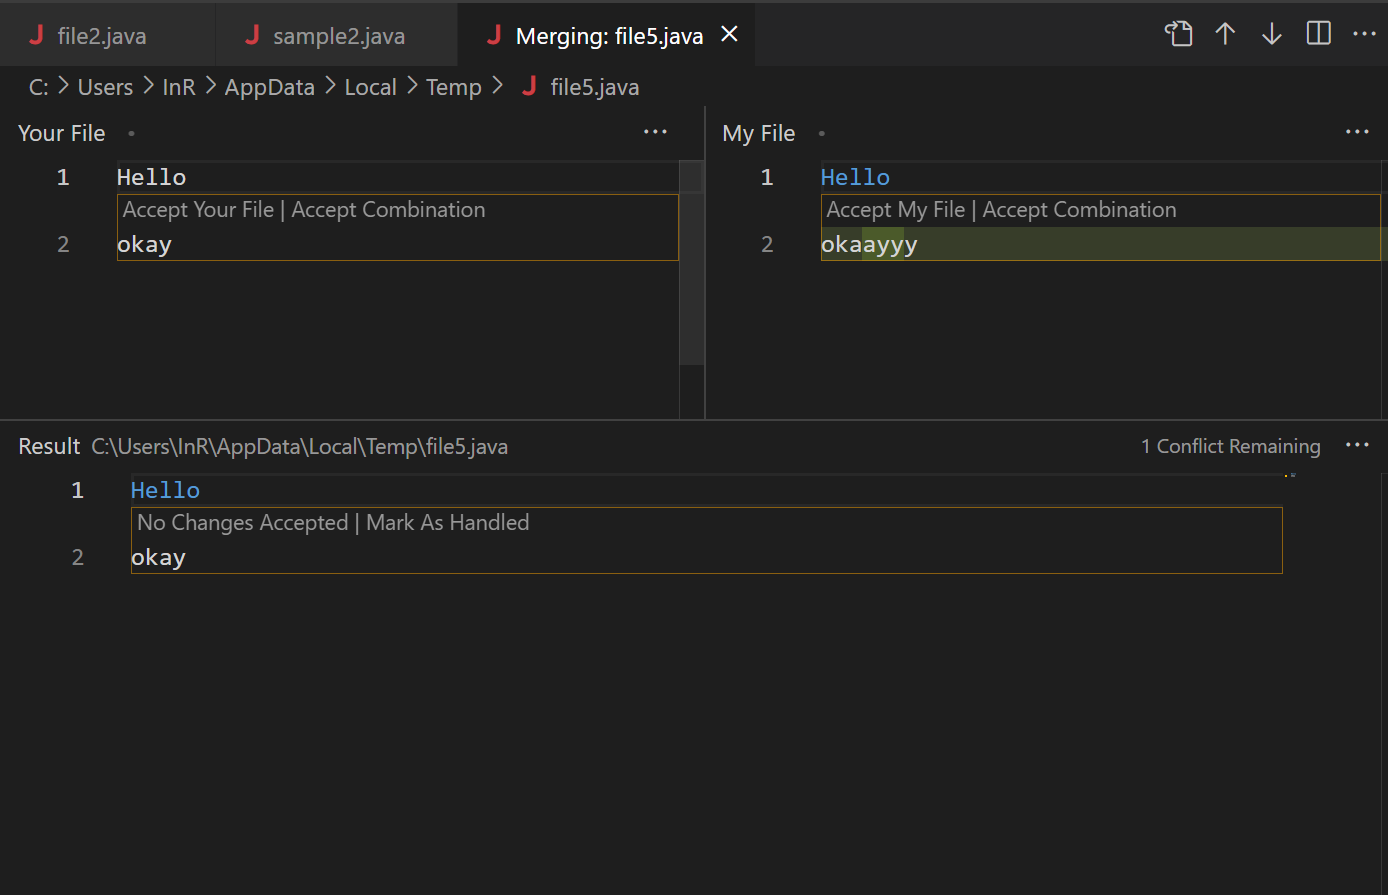This screenshot has height=895, width=1388.
Task: Open the C: breadcrumb segment
Action: [39, 88]
